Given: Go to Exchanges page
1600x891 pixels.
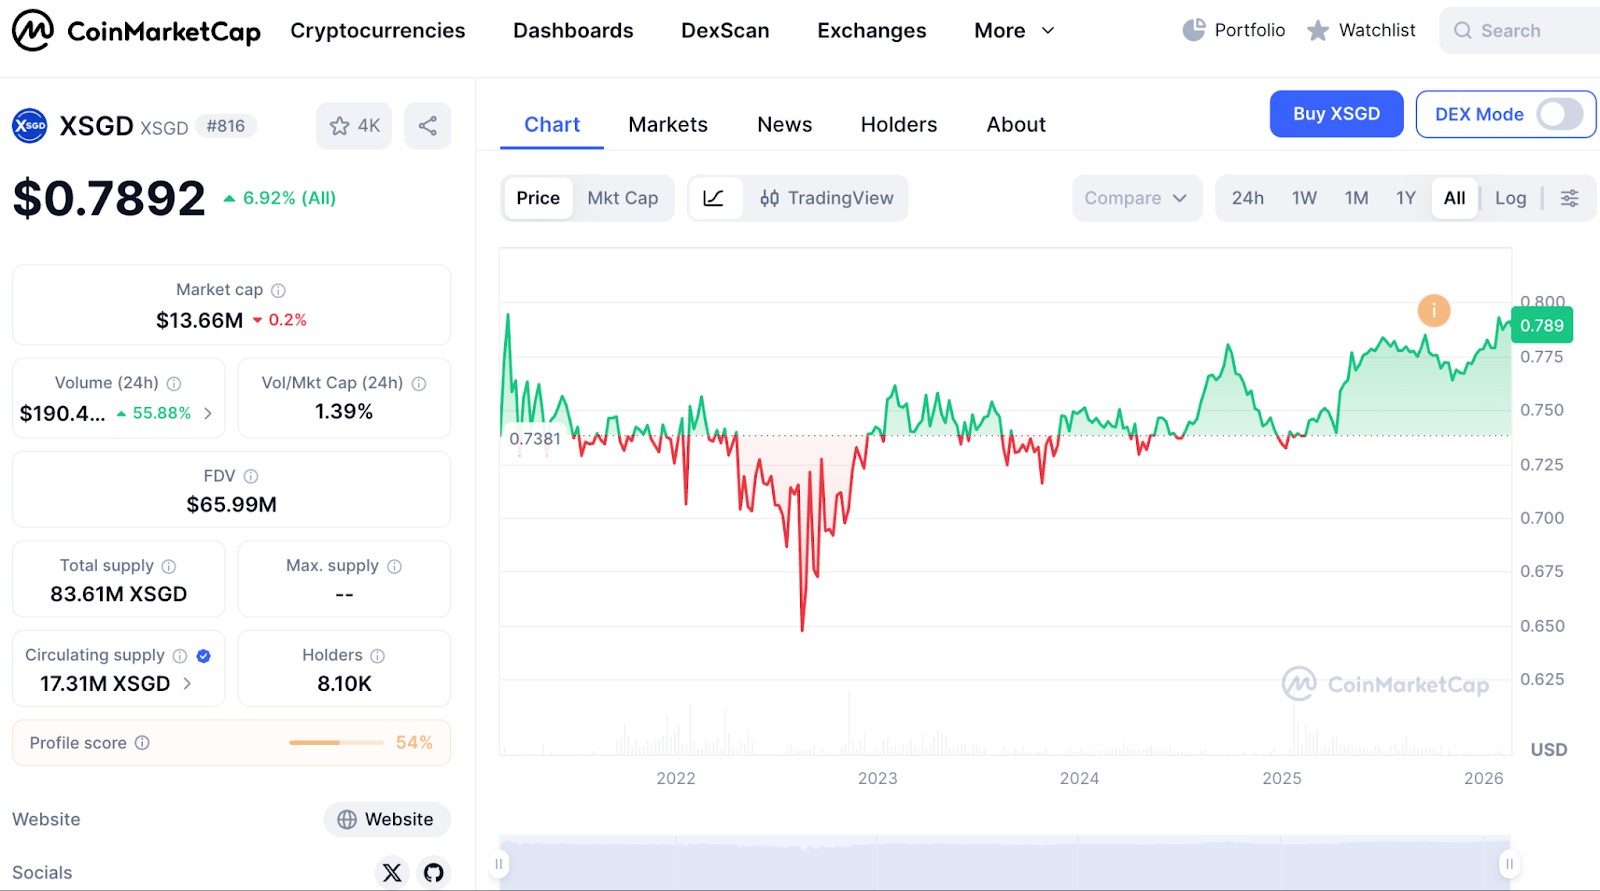Looking at the screenshot, I should click(872, 31).
